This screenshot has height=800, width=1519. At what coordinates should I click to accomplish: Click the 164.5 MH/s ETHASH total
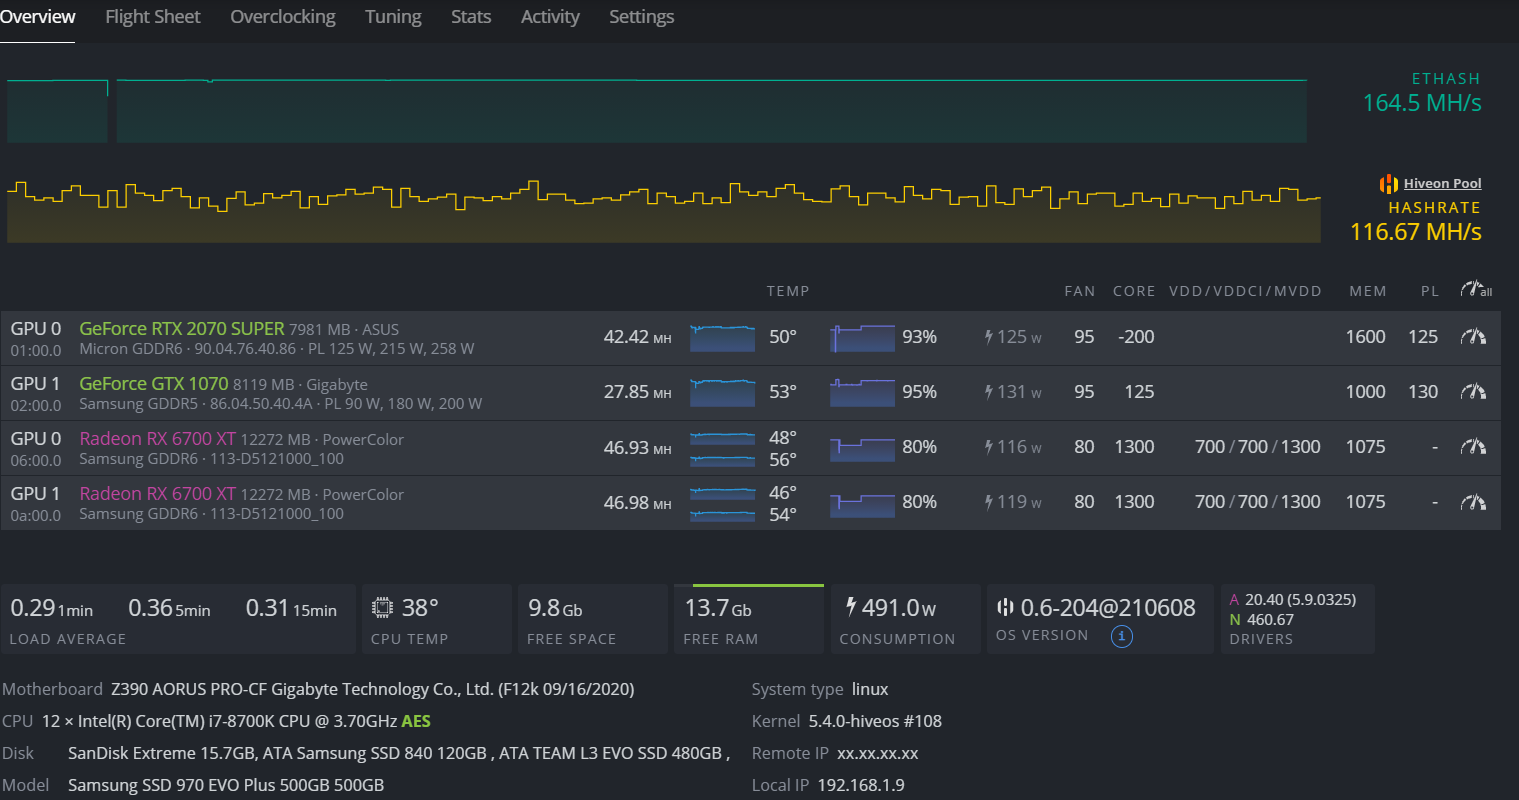pyautogui.click(x=1422, y=103)
